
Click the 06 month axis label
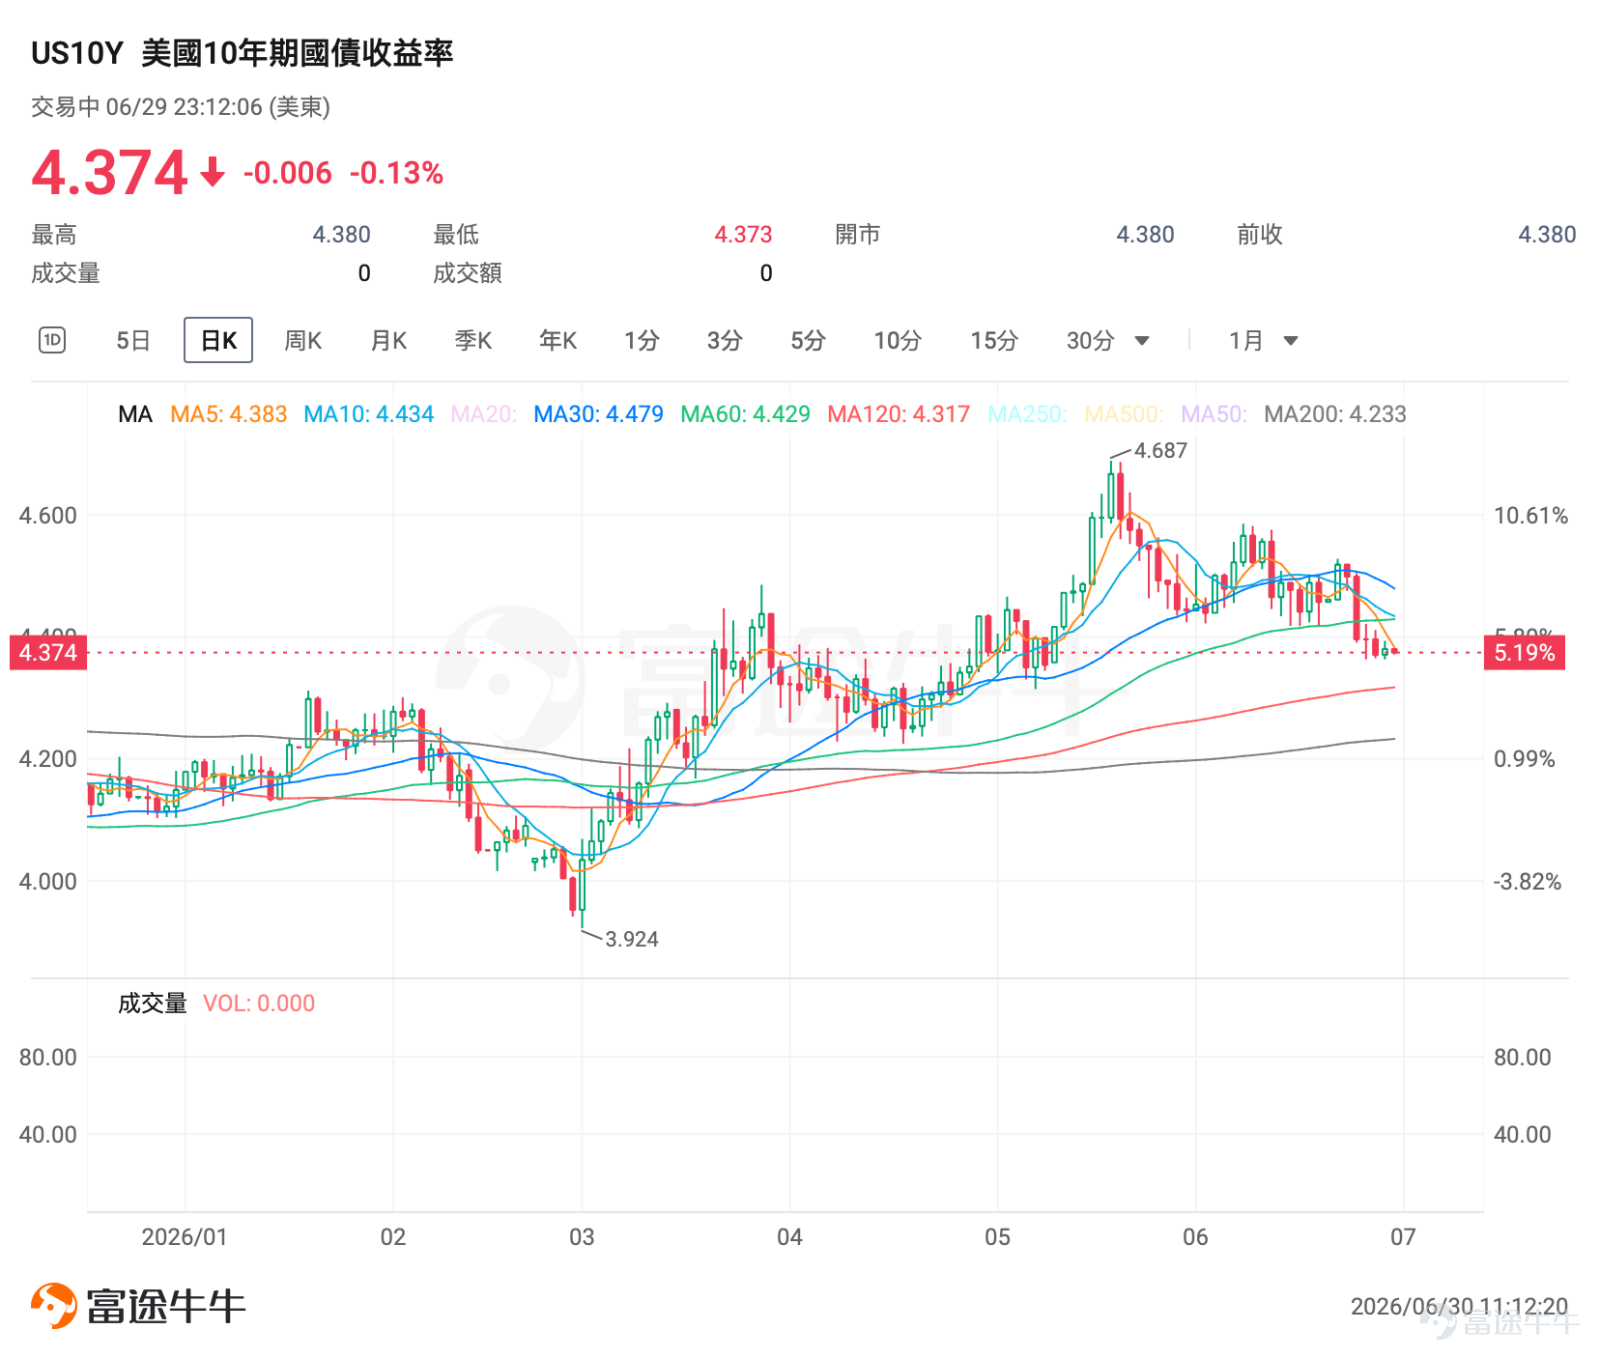point(1195,1237)
